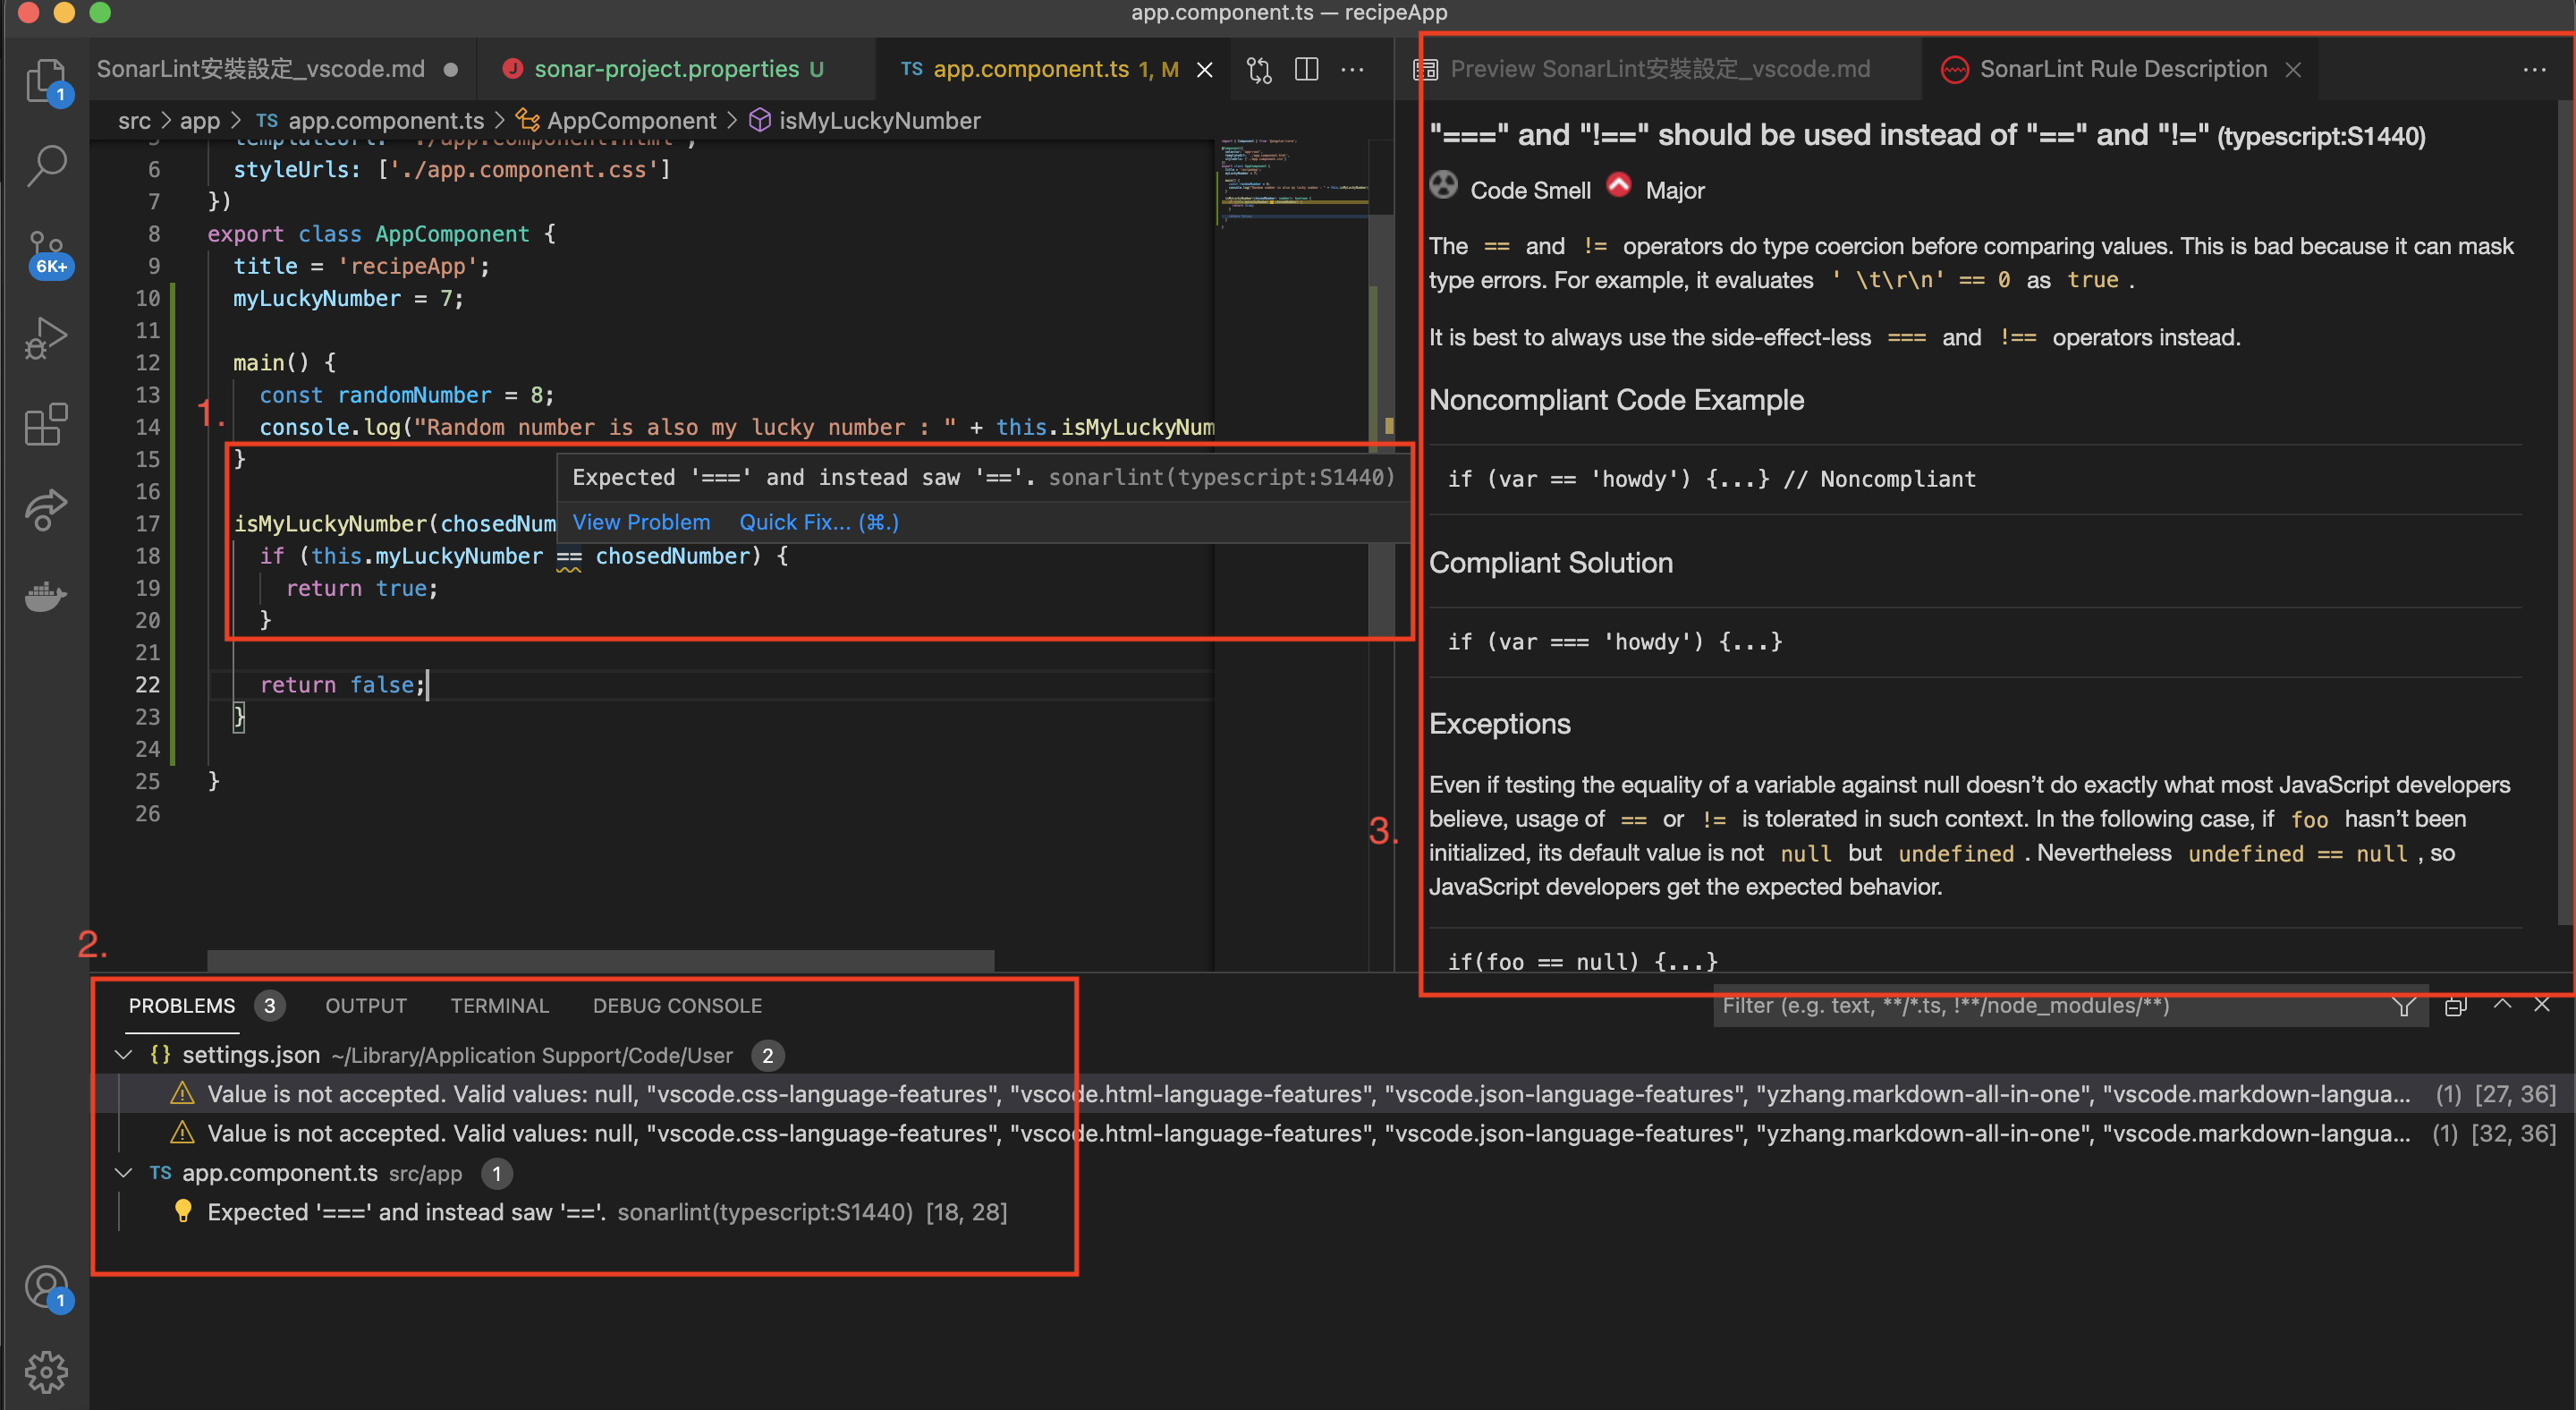Screen dimensions: 2576x1410
Task: Click the sonar-project.properties file icon in tab
Action: coord(512,68)
